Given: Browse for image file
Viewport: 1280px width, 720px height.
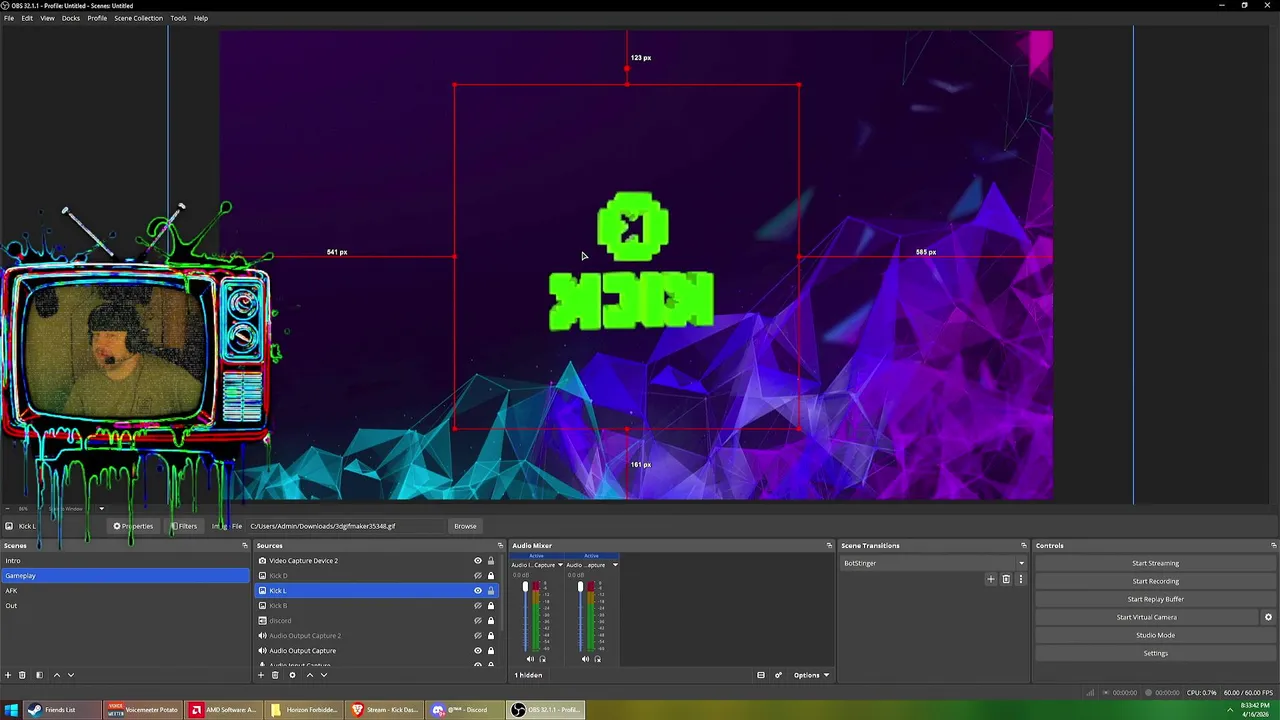Looking at the screenshot, I should click(465, 526).
